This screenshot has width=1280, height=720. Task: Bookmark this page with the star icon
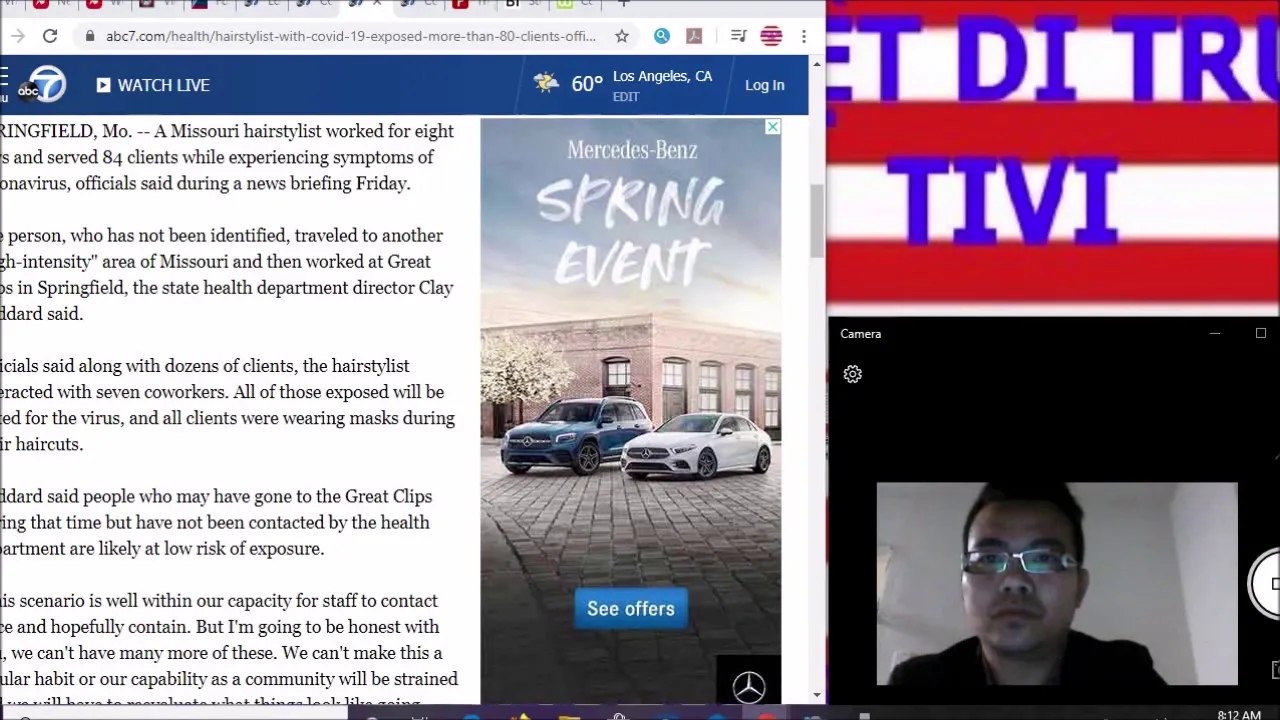(622, 36)
